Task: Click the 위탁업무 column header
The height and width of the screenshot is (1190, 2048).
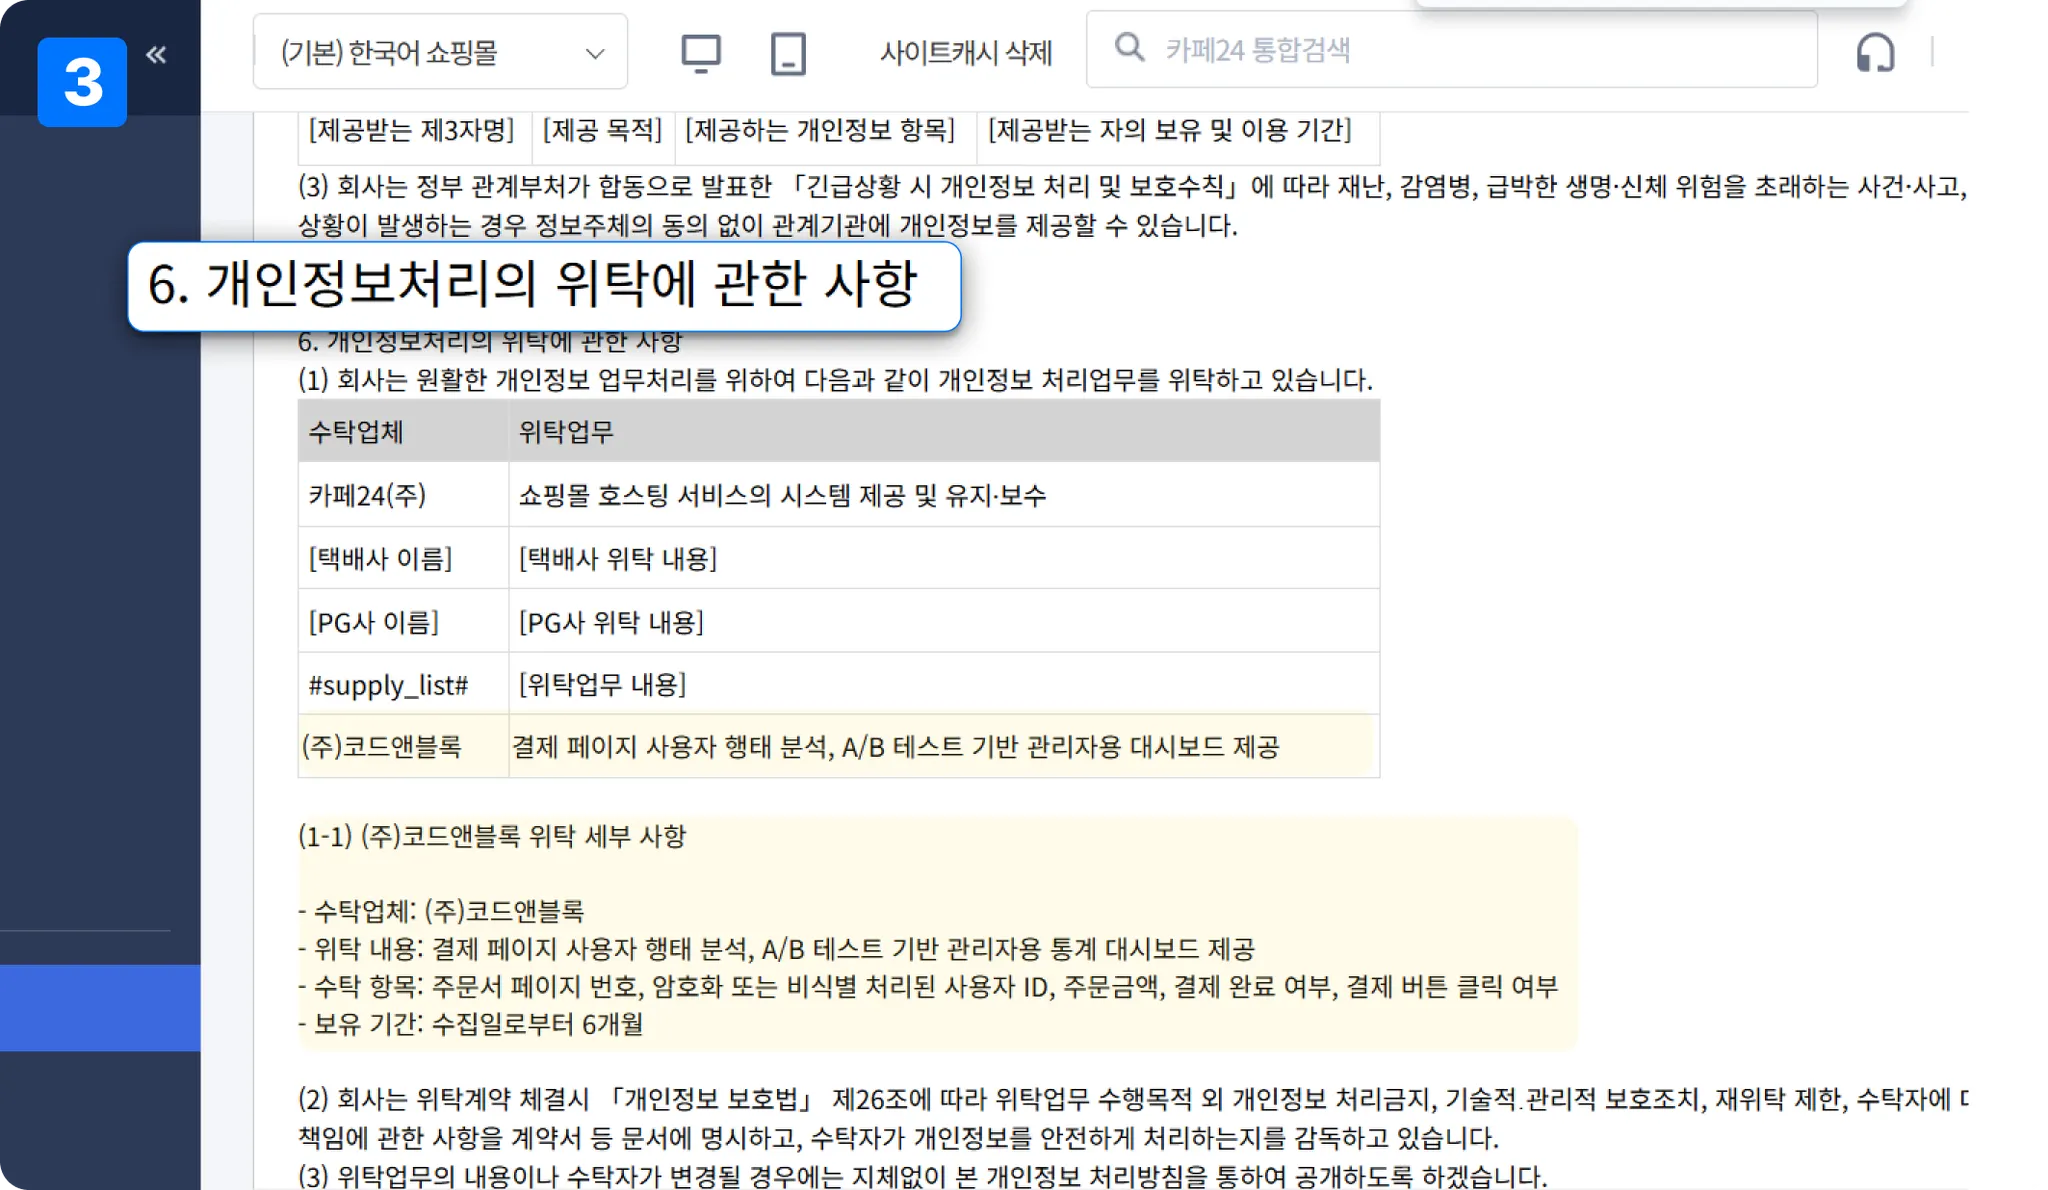Action: tap(566, 432)
